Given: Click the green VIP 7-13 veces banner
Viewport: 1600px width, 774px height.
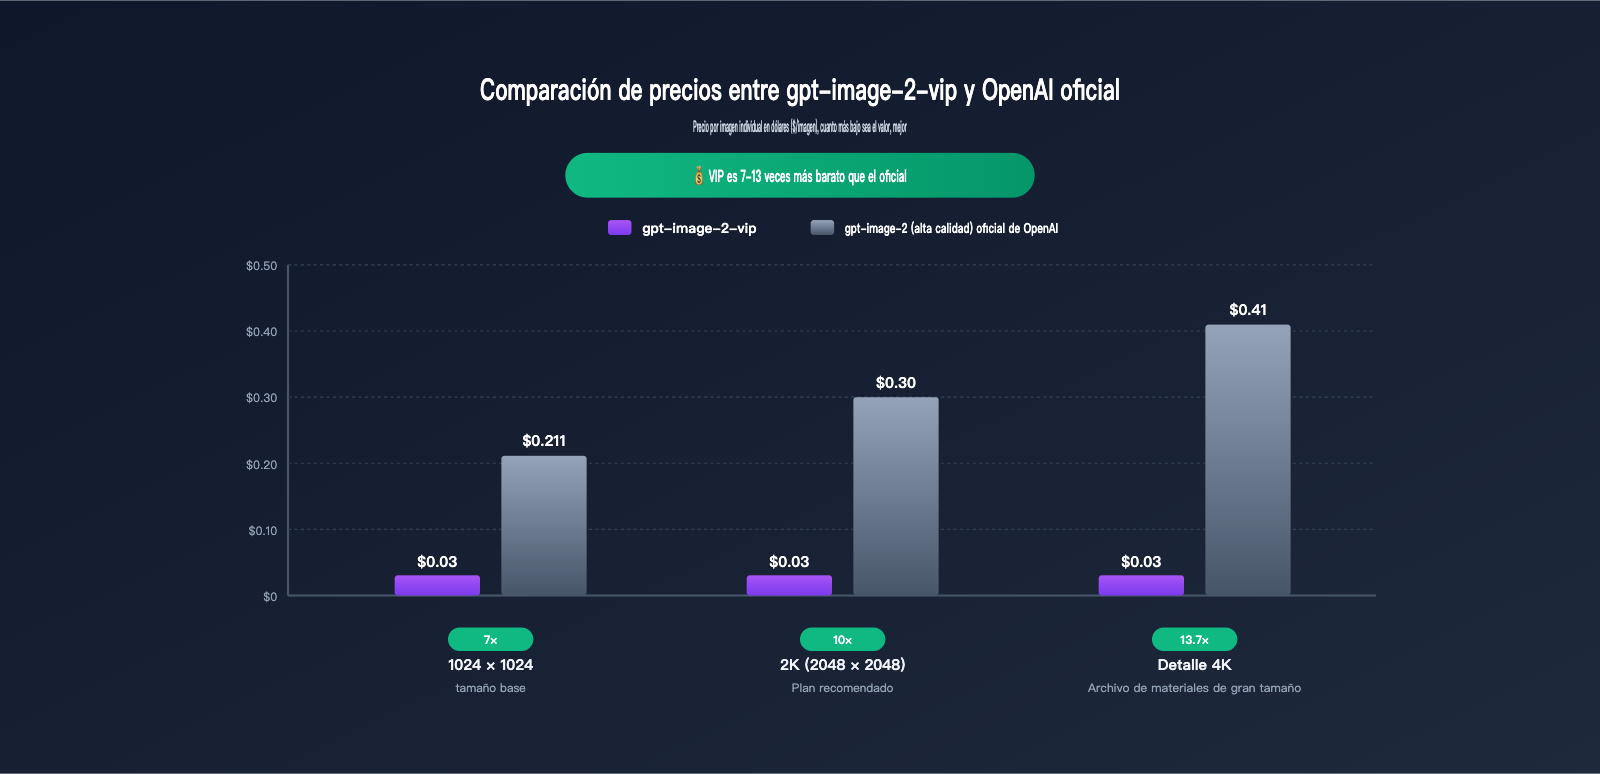Looking at the screenshot, I should (x=800, y=175).
